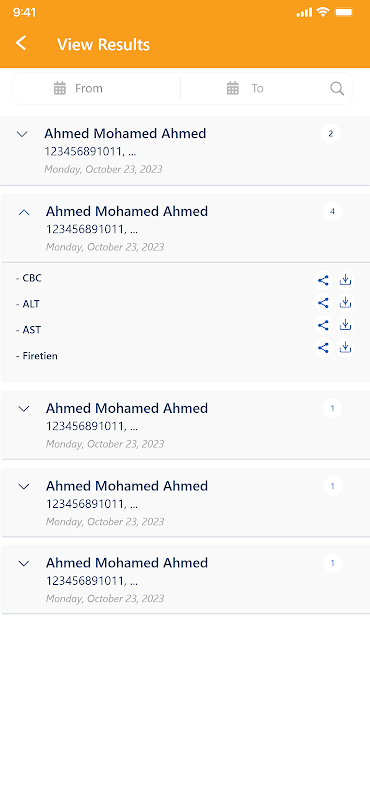Expand the record below the Firetien list
This screenshot has height=800, width=370.
[23, 409]
